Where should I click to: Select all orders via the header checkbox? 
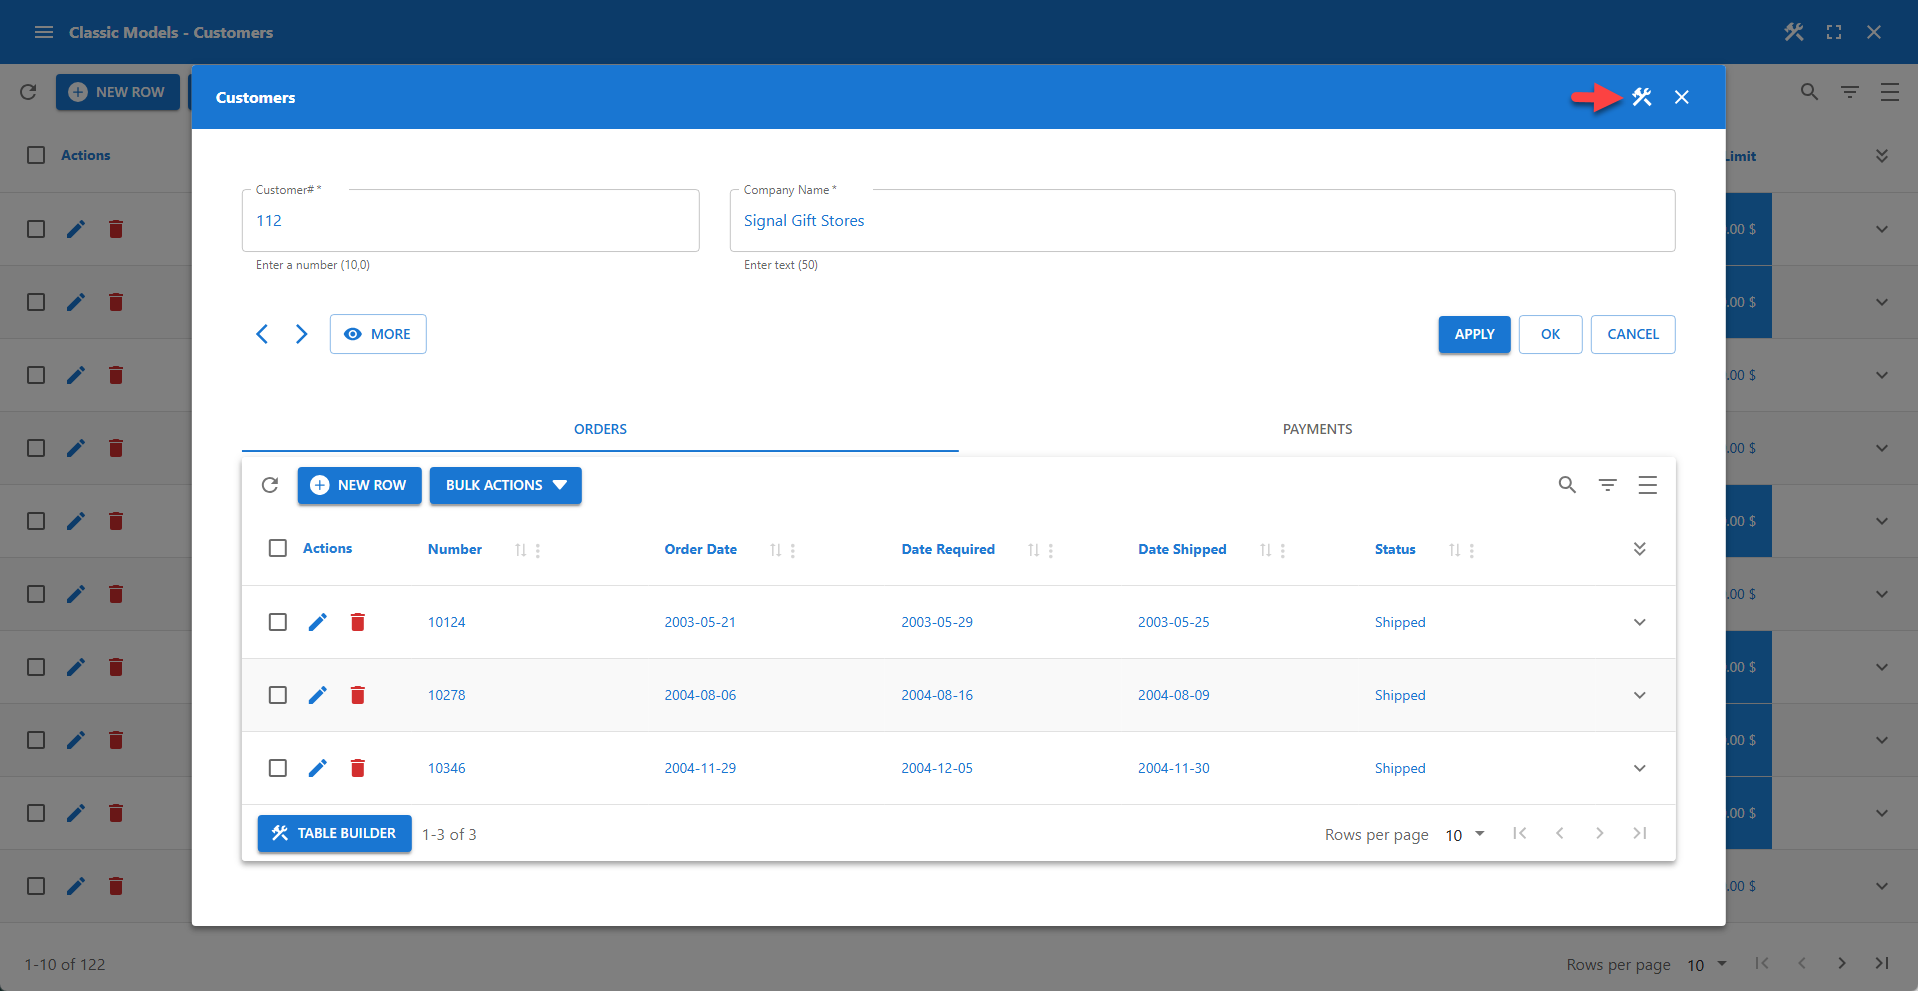278,548
